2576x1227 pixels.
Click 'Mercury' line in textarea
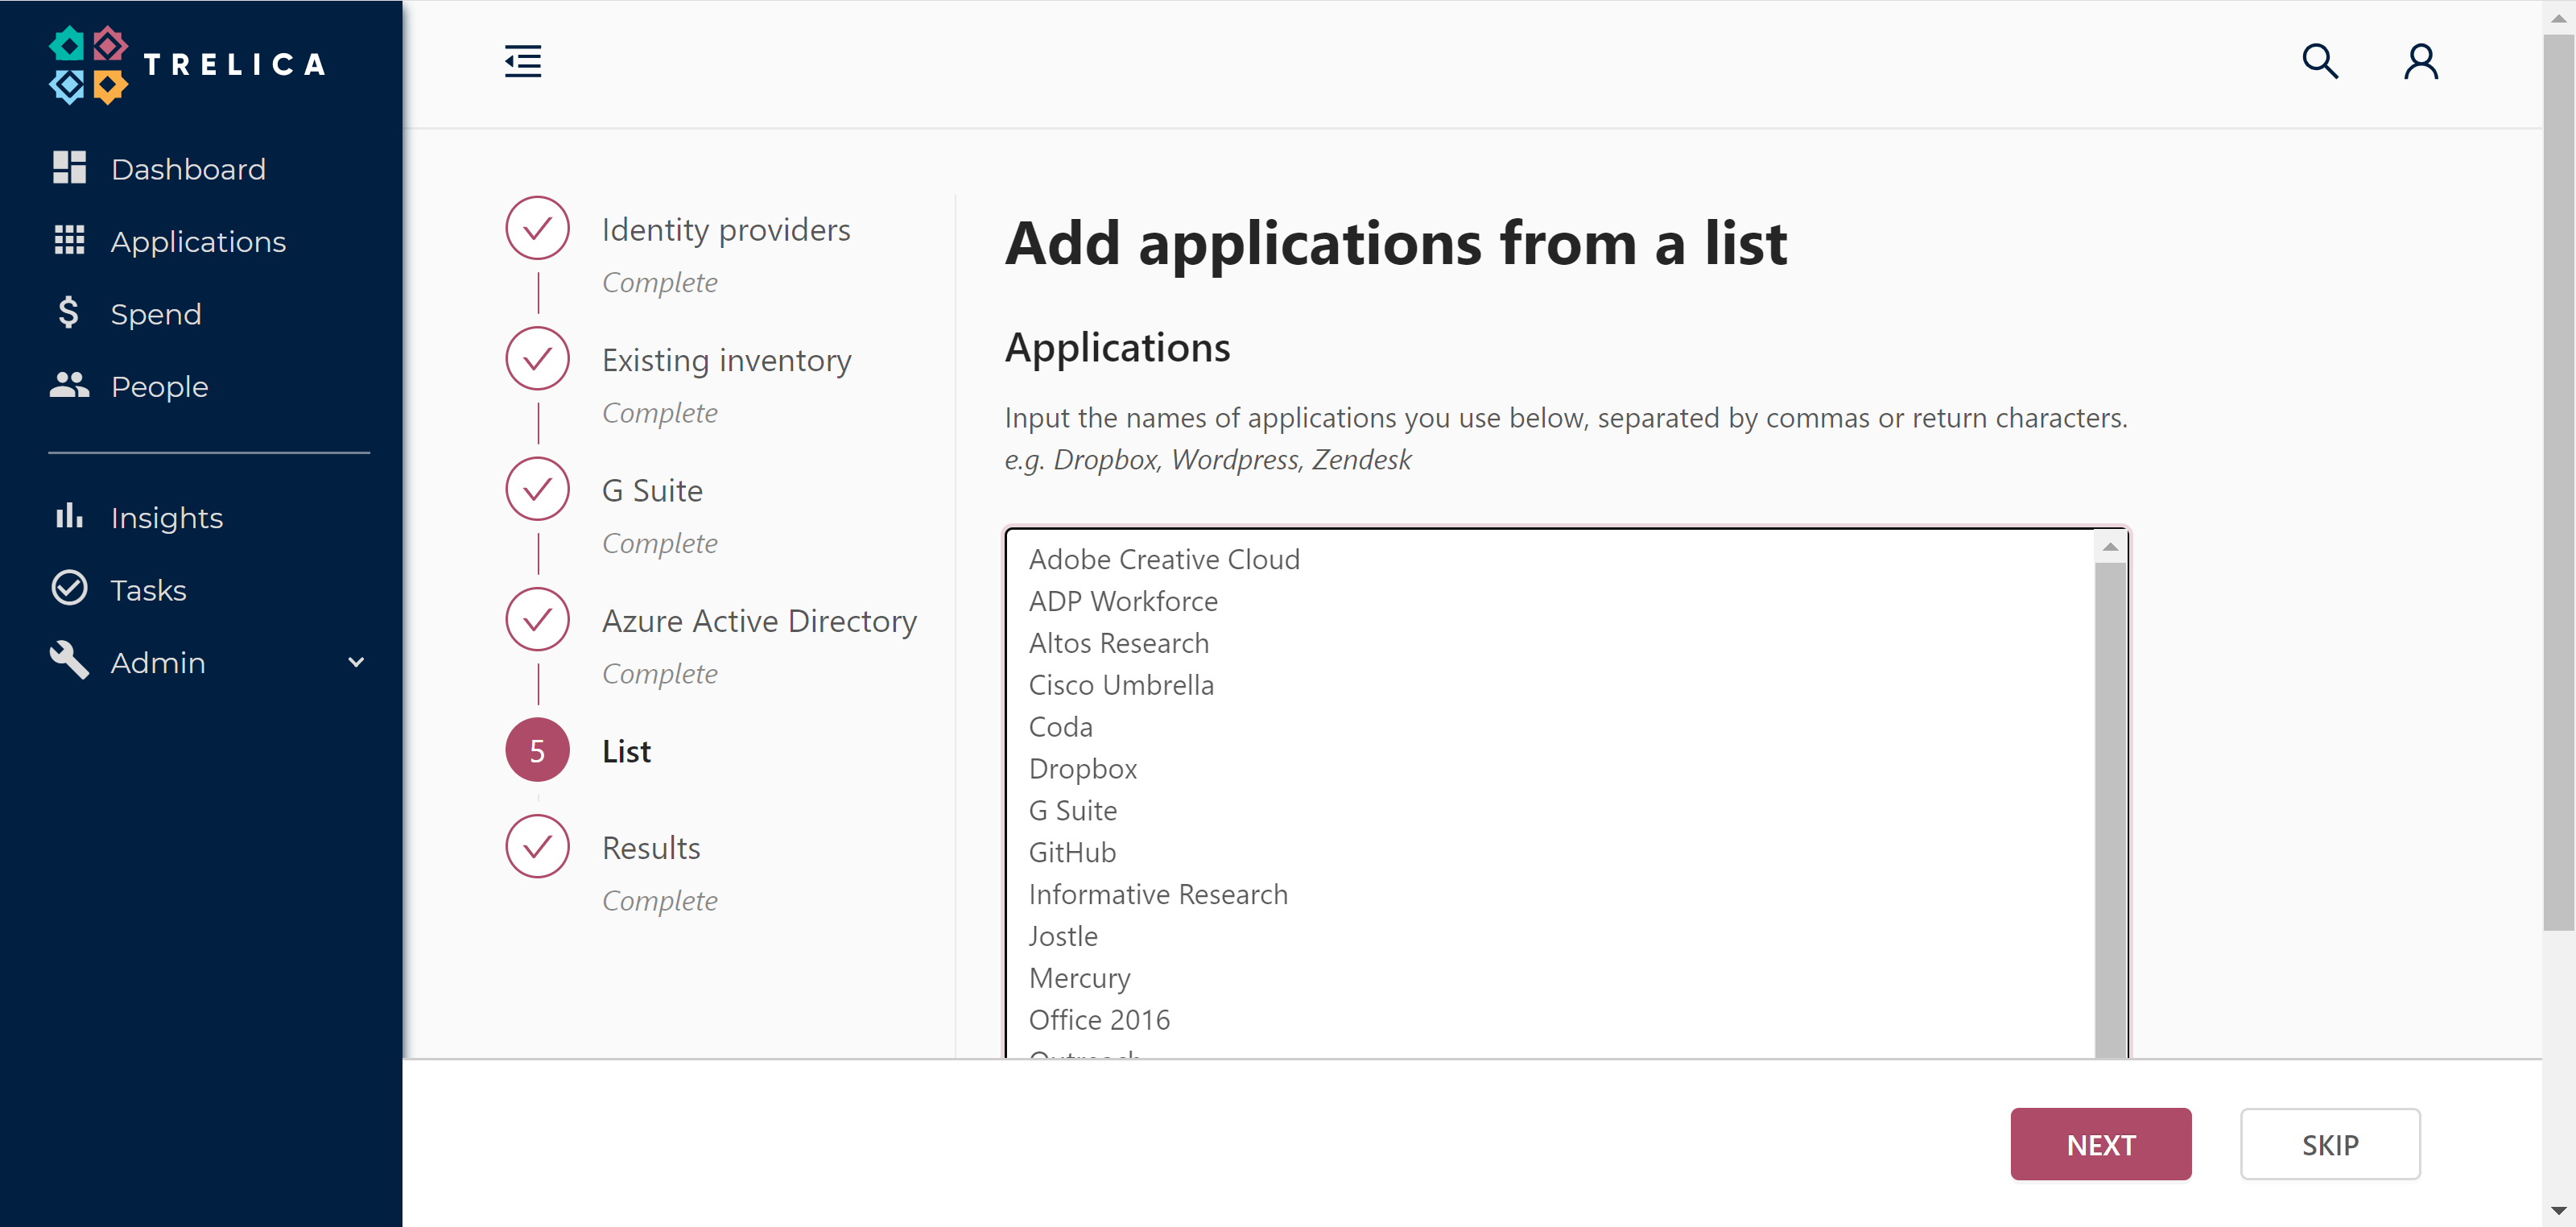[x=1080, y=979]
